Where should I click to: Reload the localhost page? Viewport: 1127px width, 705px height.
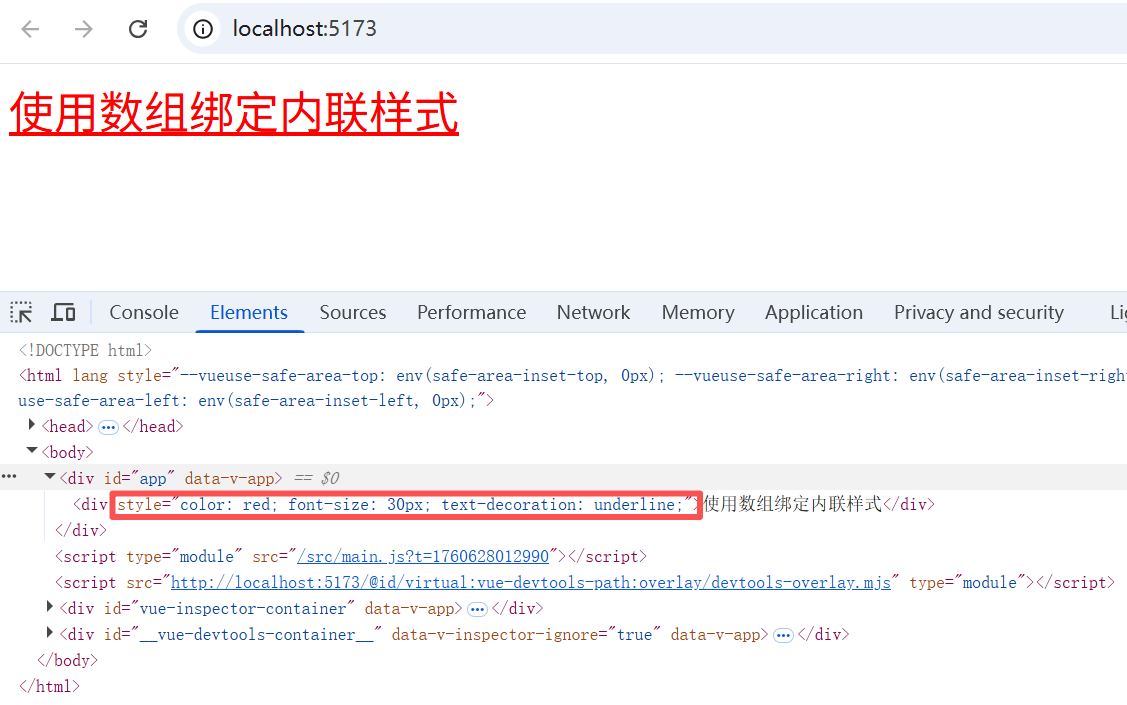pos(137,29)
